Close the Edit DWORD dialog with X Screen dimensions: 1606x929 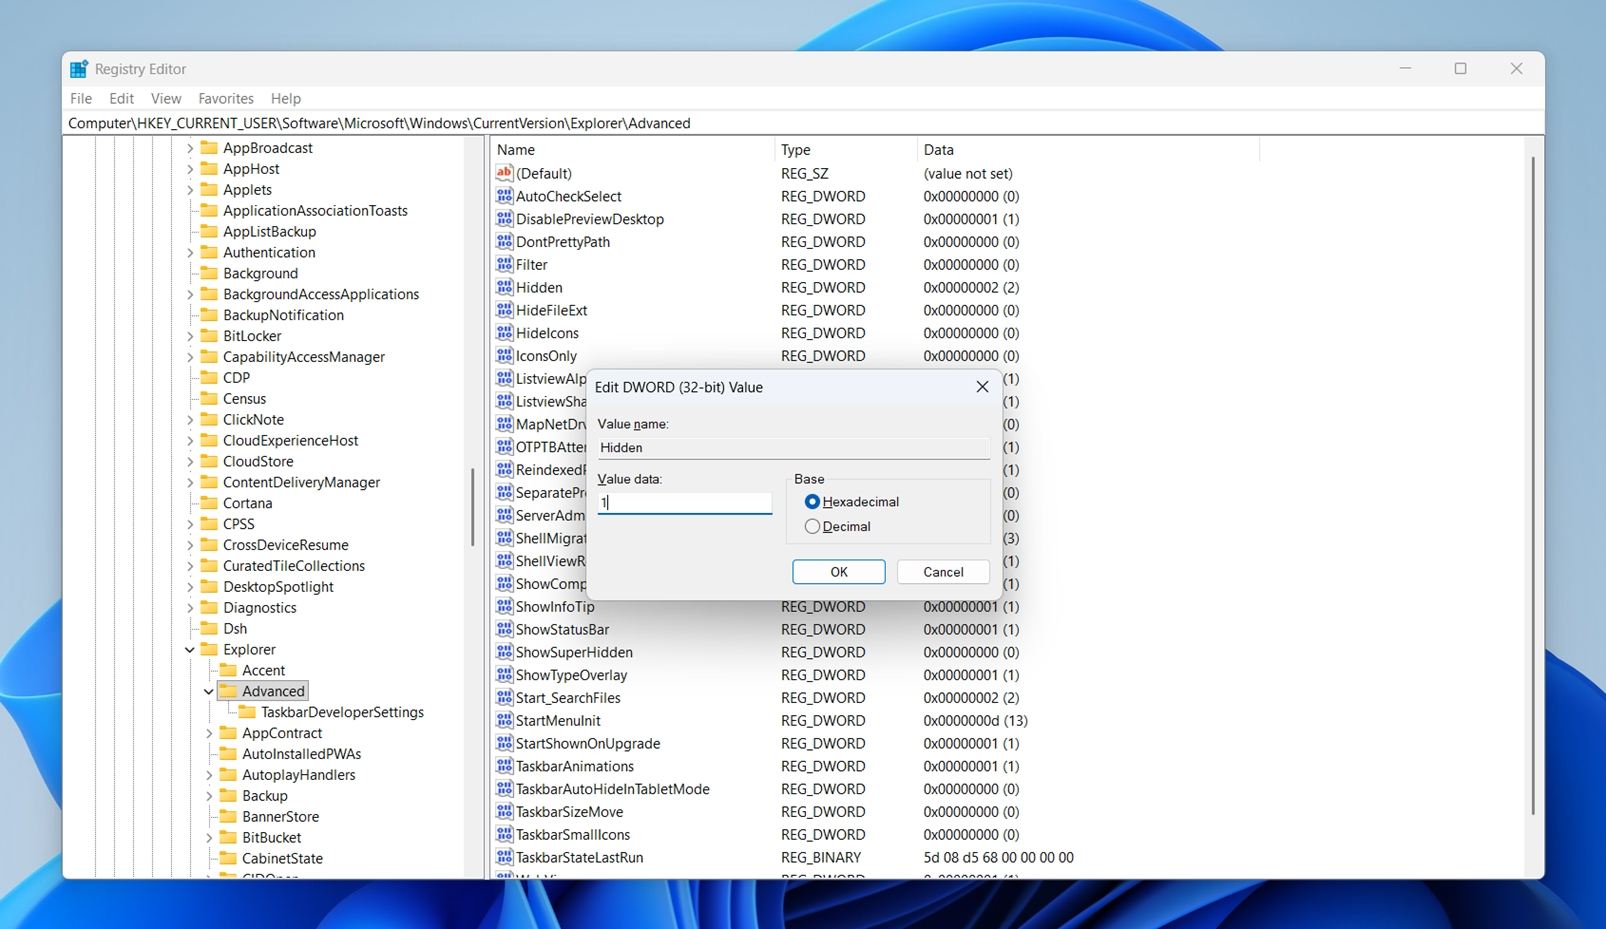pos(981,387)
